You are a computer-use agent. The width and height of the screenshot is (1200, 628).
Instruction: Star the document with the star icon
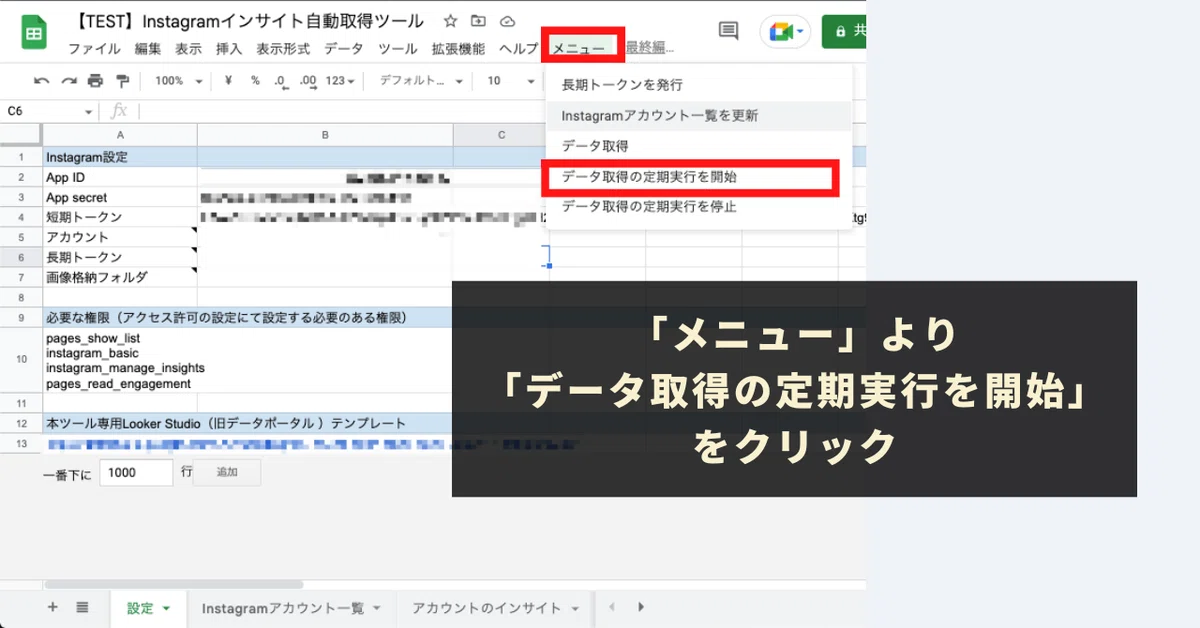450,21
